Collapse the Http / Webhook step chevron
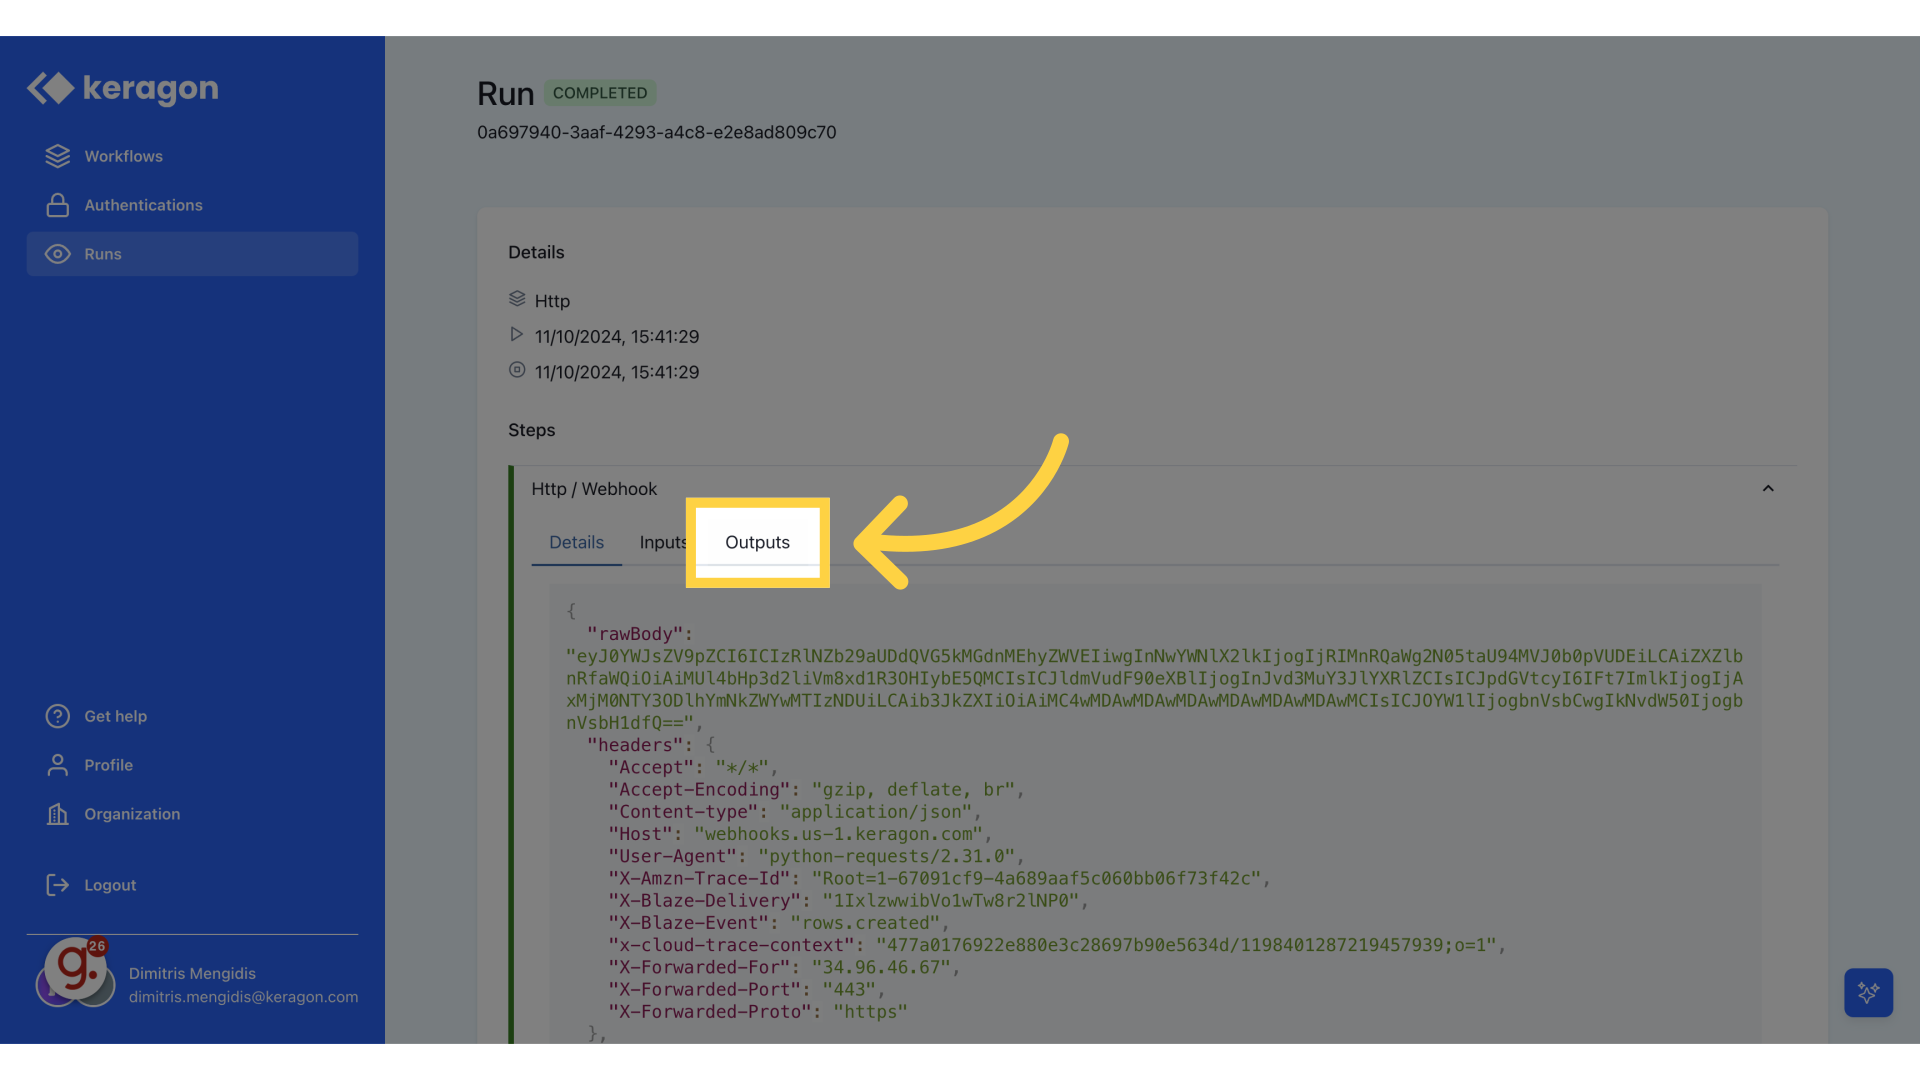 pyautogui.click(x=1768, y=489)
